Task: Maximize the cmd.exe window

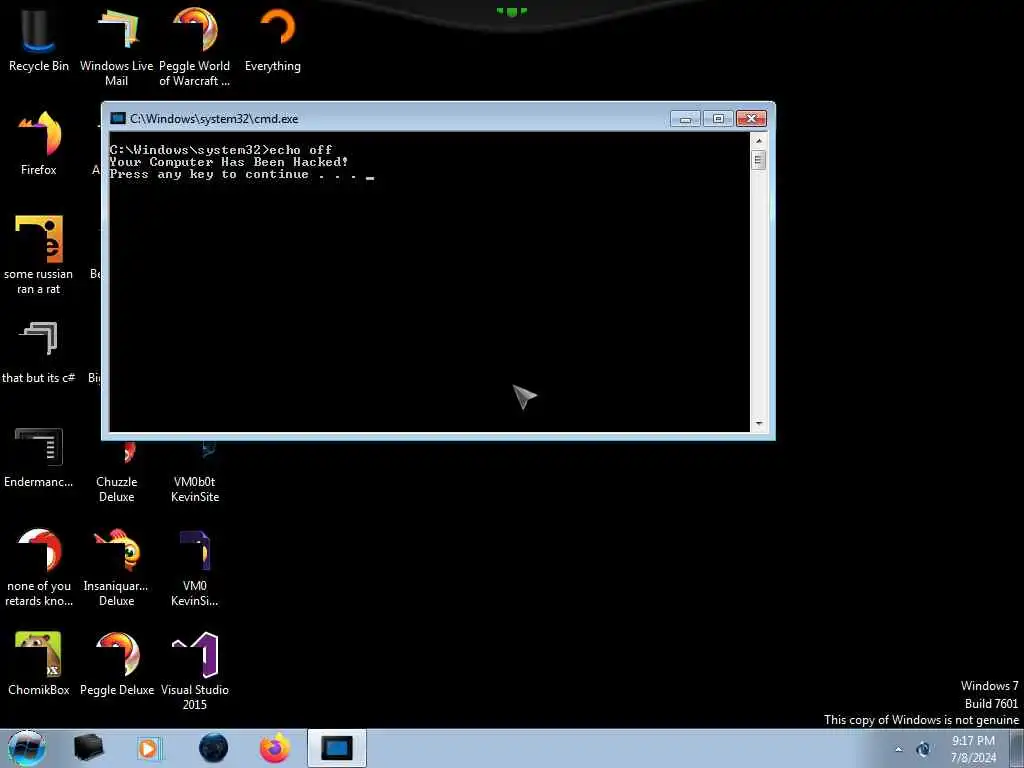Action: click(718, 119)
